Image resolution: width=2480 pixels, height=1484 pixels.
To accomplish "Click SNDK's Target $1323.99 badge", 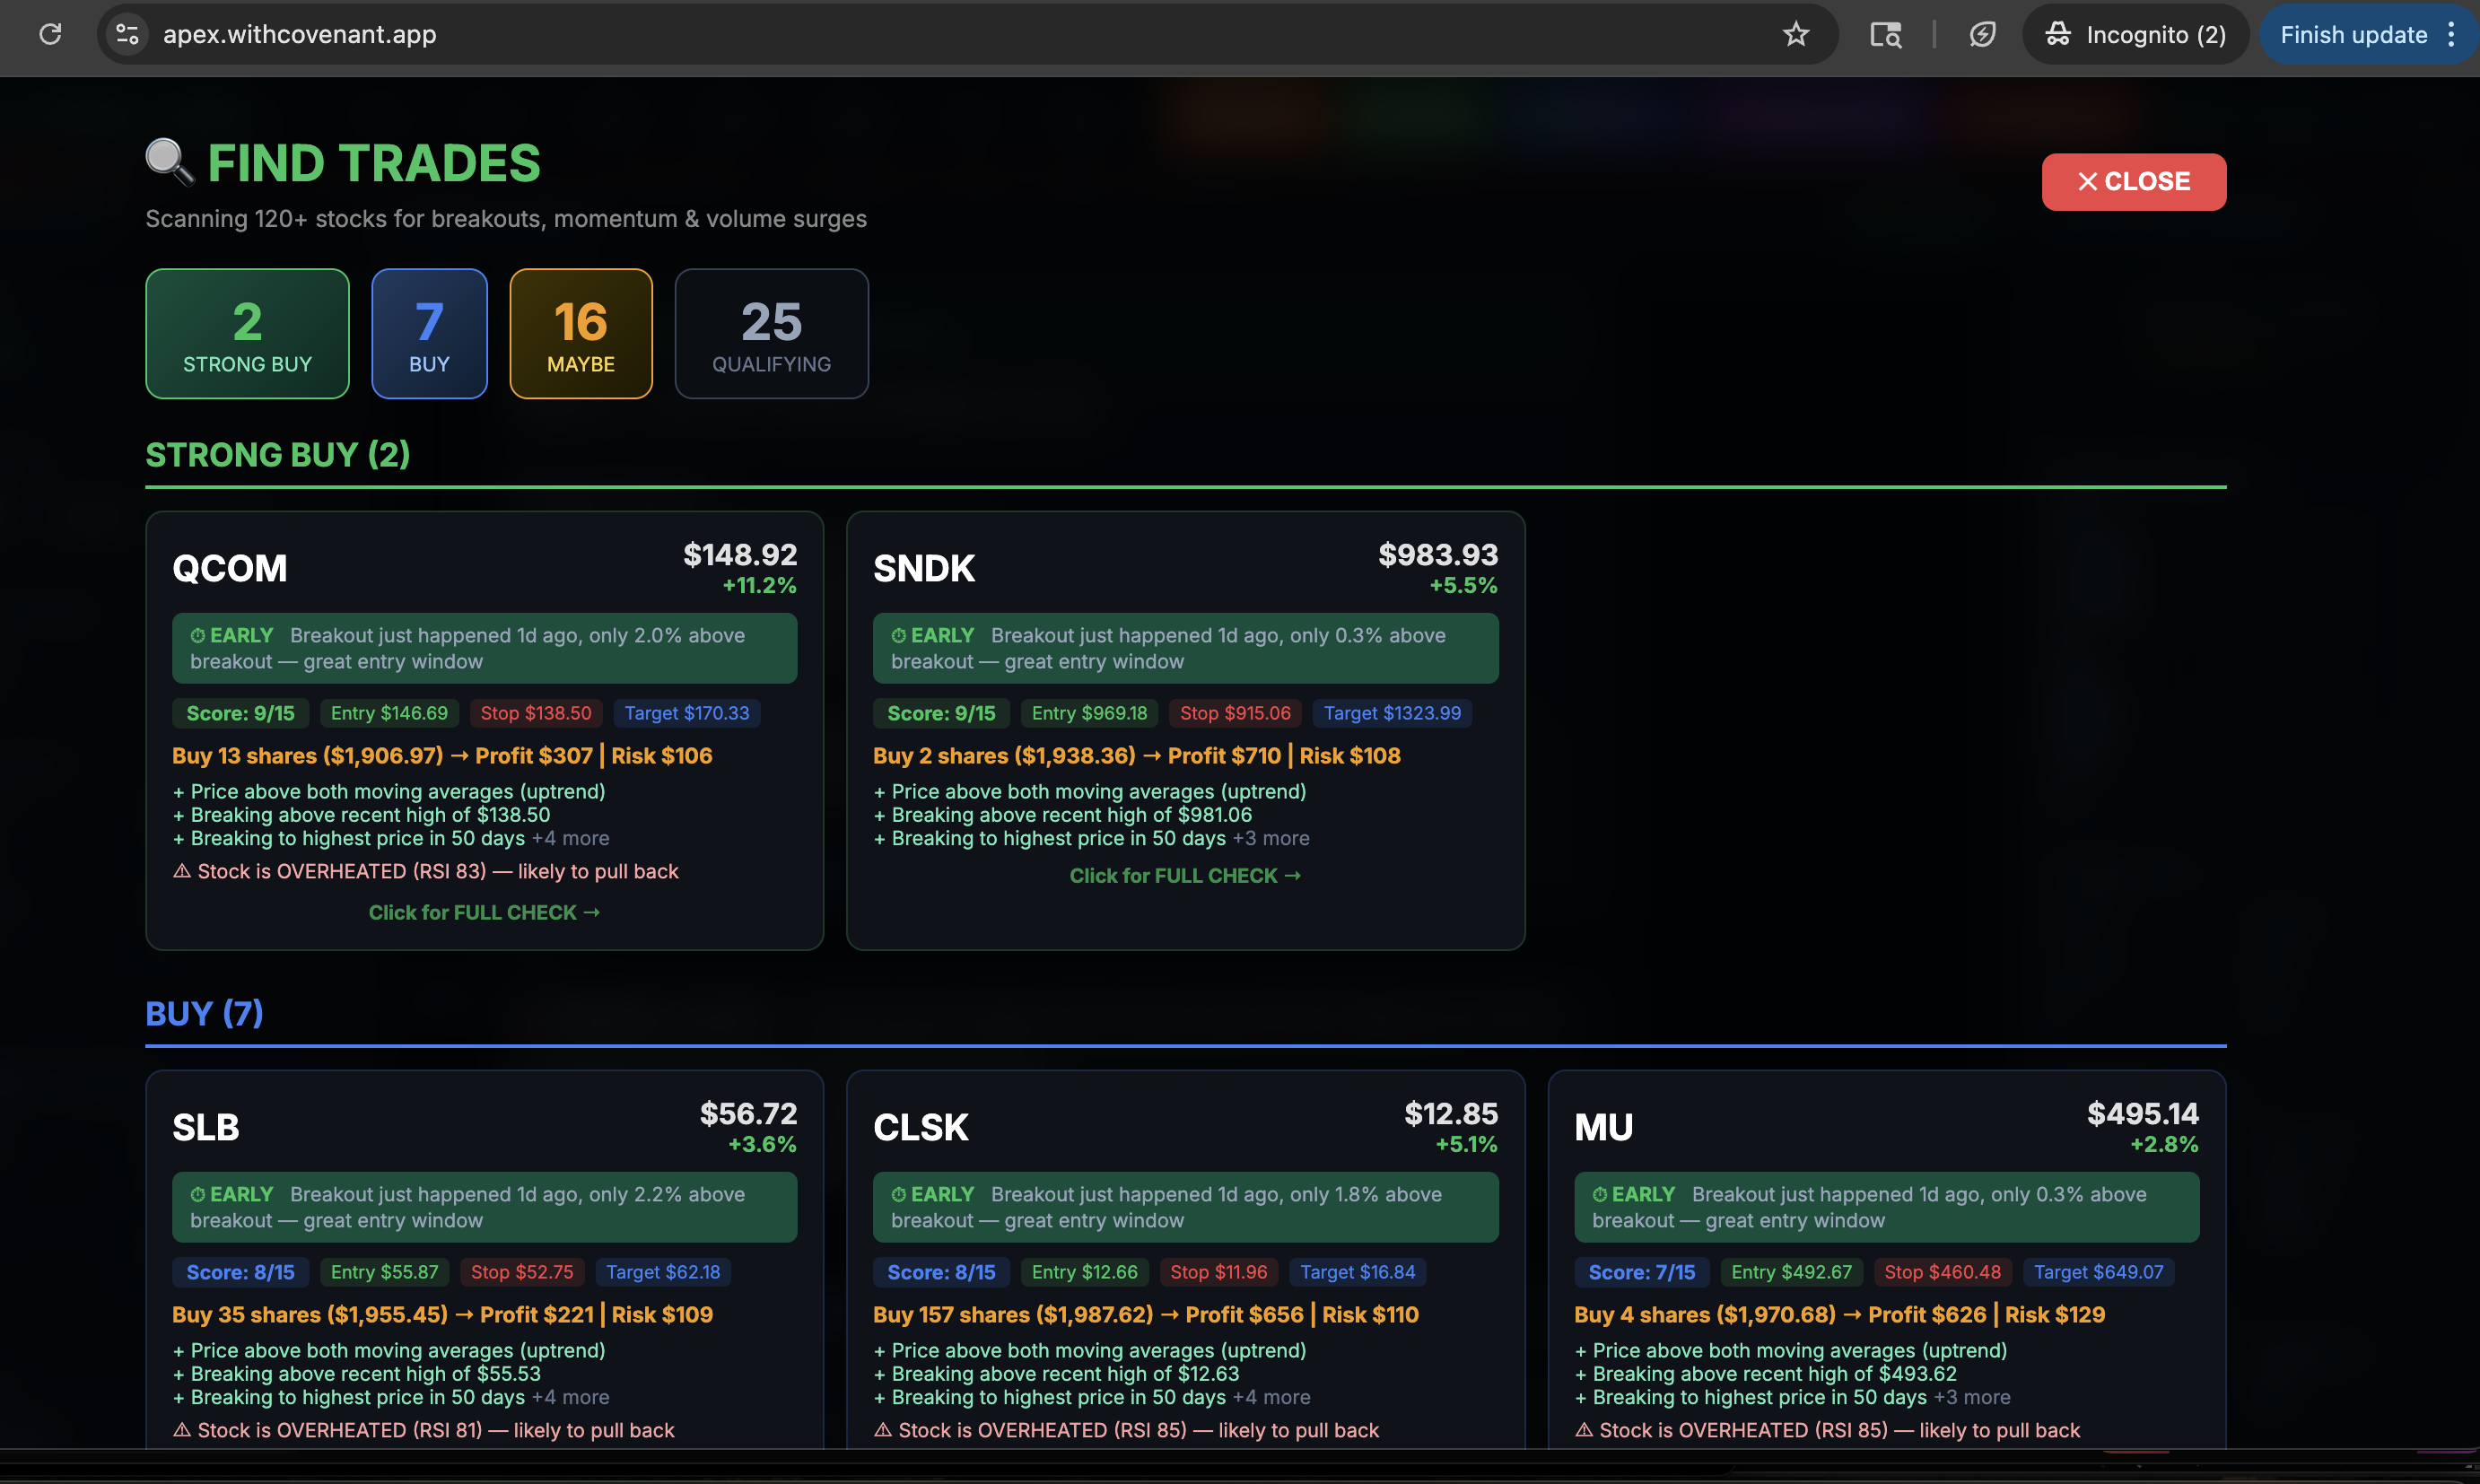I will (x=1392, y=713).
